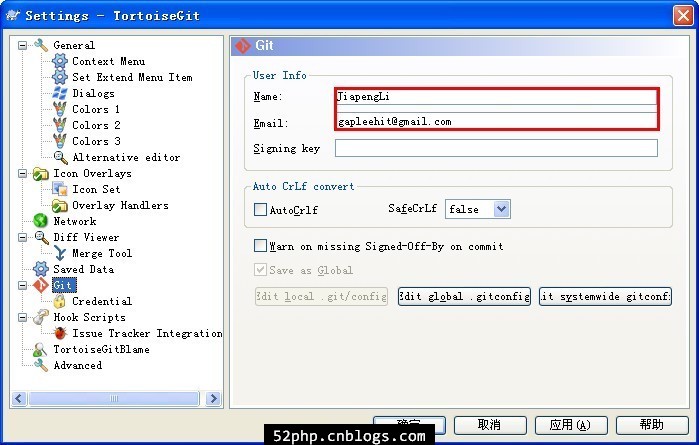699x445 pixels.
Task: Enable the AutoCrlf checkbox
Action: click(x=260, y=210)
